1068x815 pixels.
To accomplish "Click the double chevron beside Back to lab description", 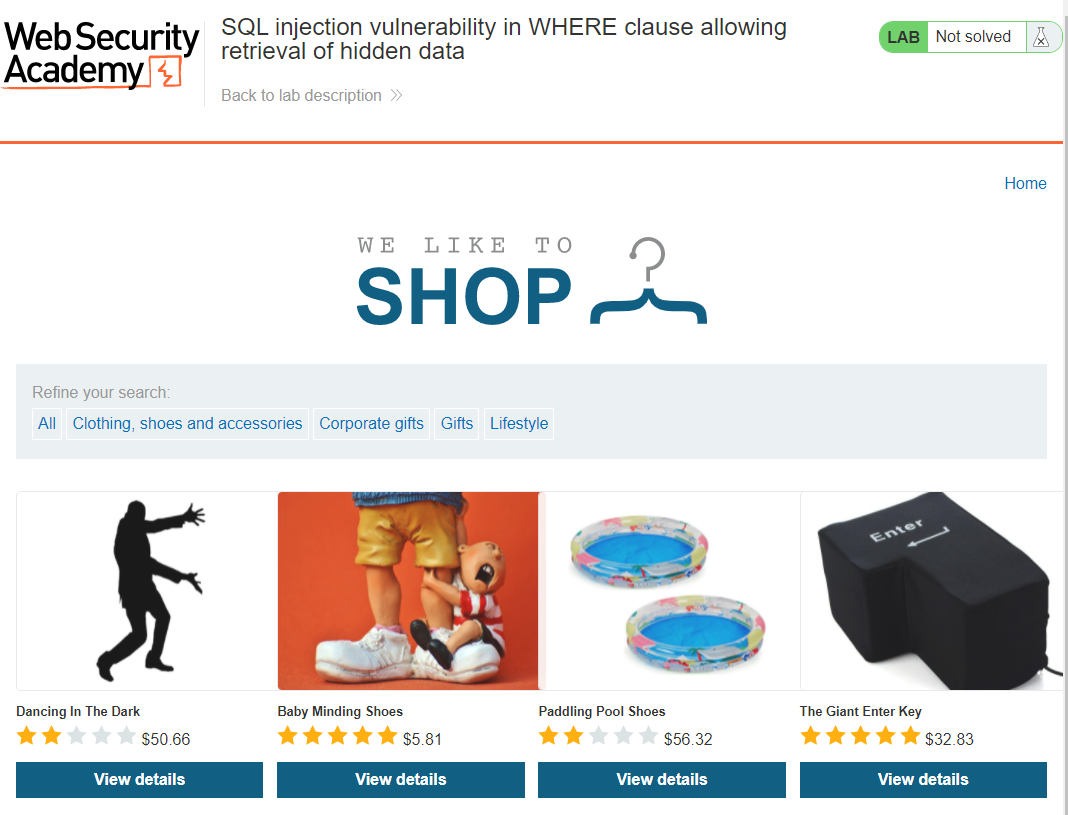I will [396, 95].
